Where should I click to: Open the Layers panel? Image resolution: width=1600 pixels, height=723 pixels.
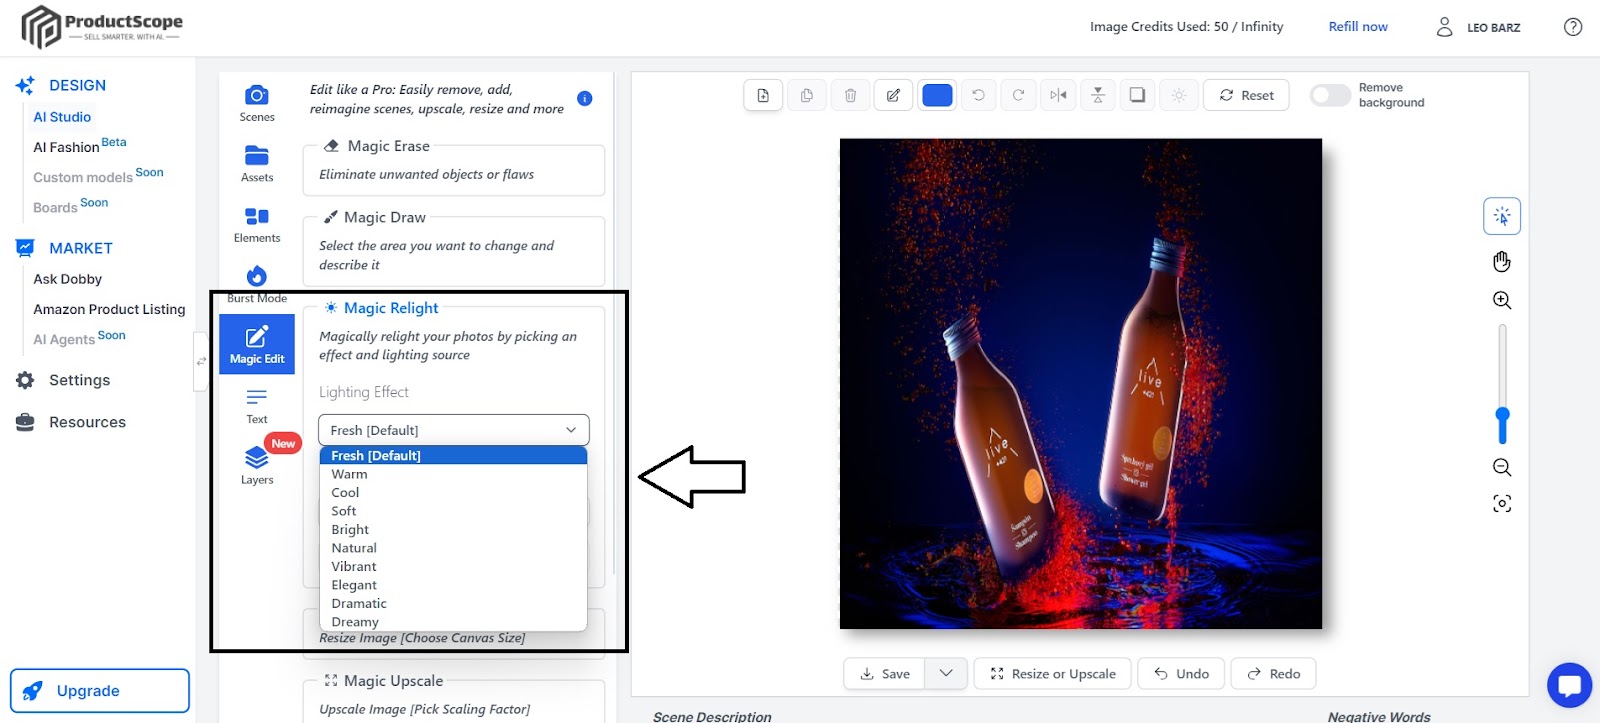pos(257,466)
